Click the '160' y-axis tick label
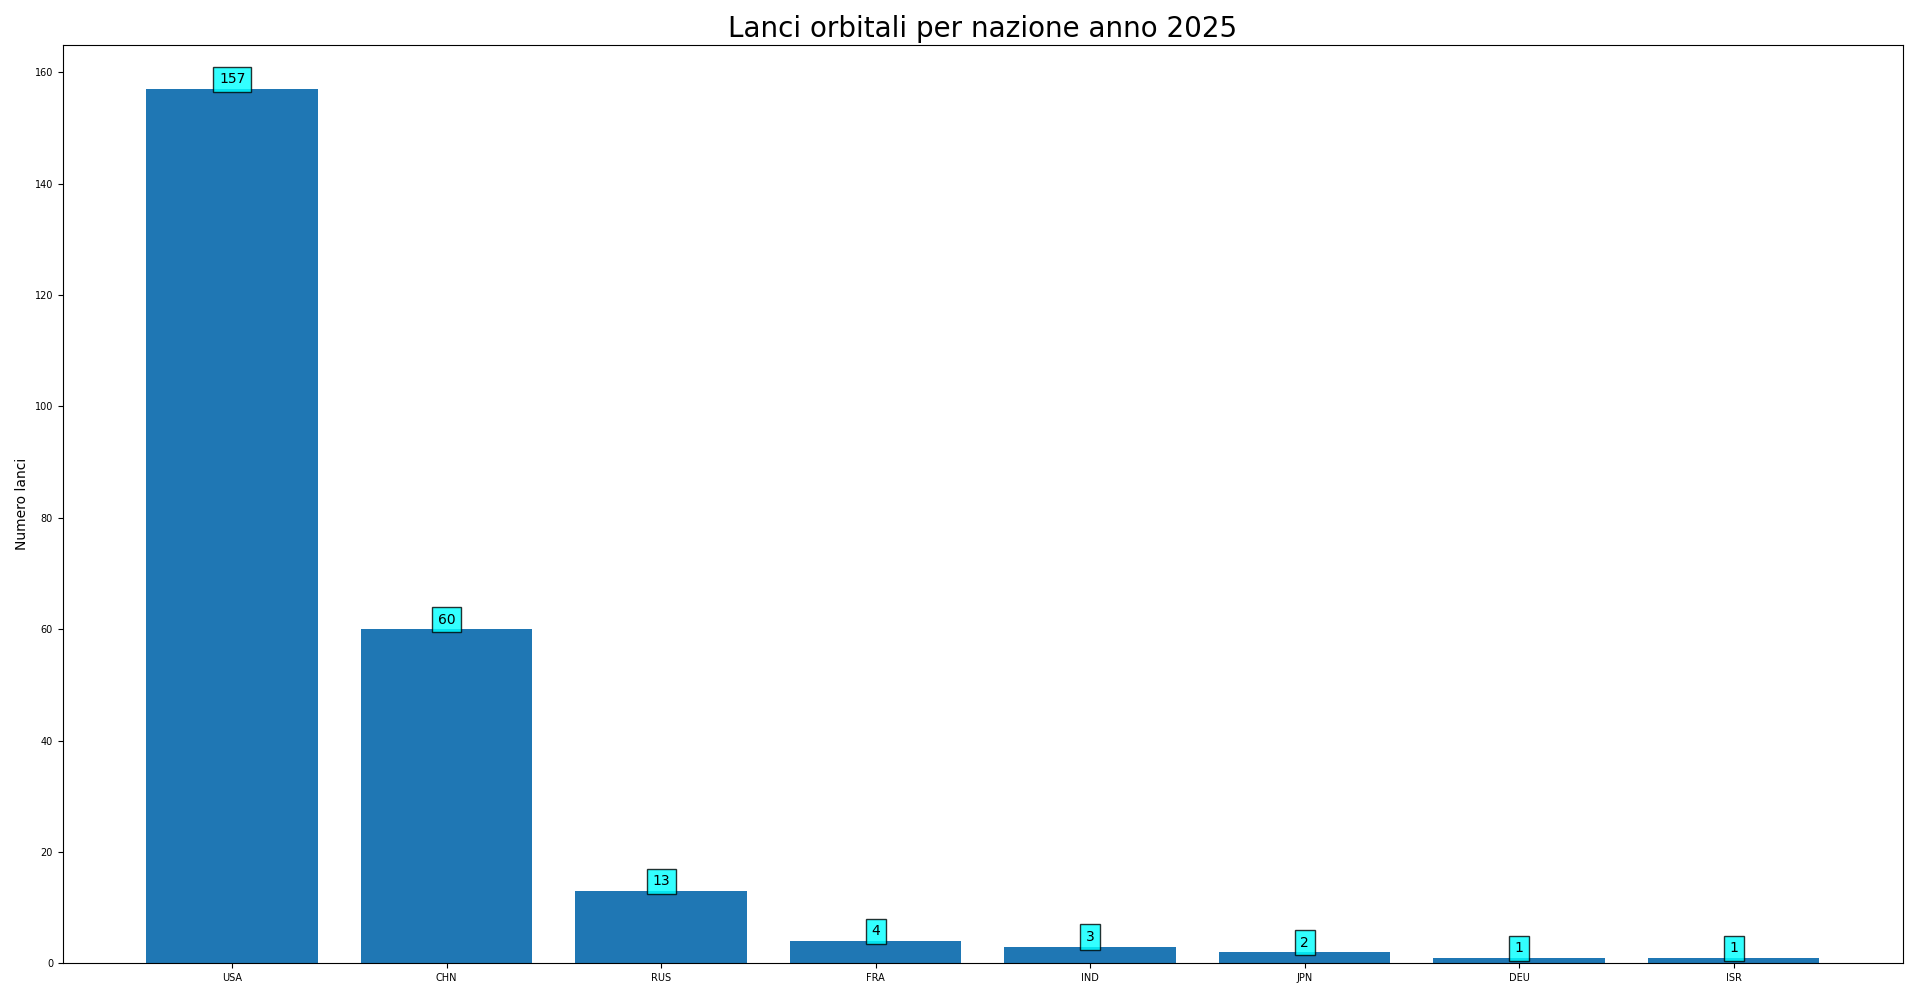Viewport: 1918px width, 998px height. tap(46, 73)
